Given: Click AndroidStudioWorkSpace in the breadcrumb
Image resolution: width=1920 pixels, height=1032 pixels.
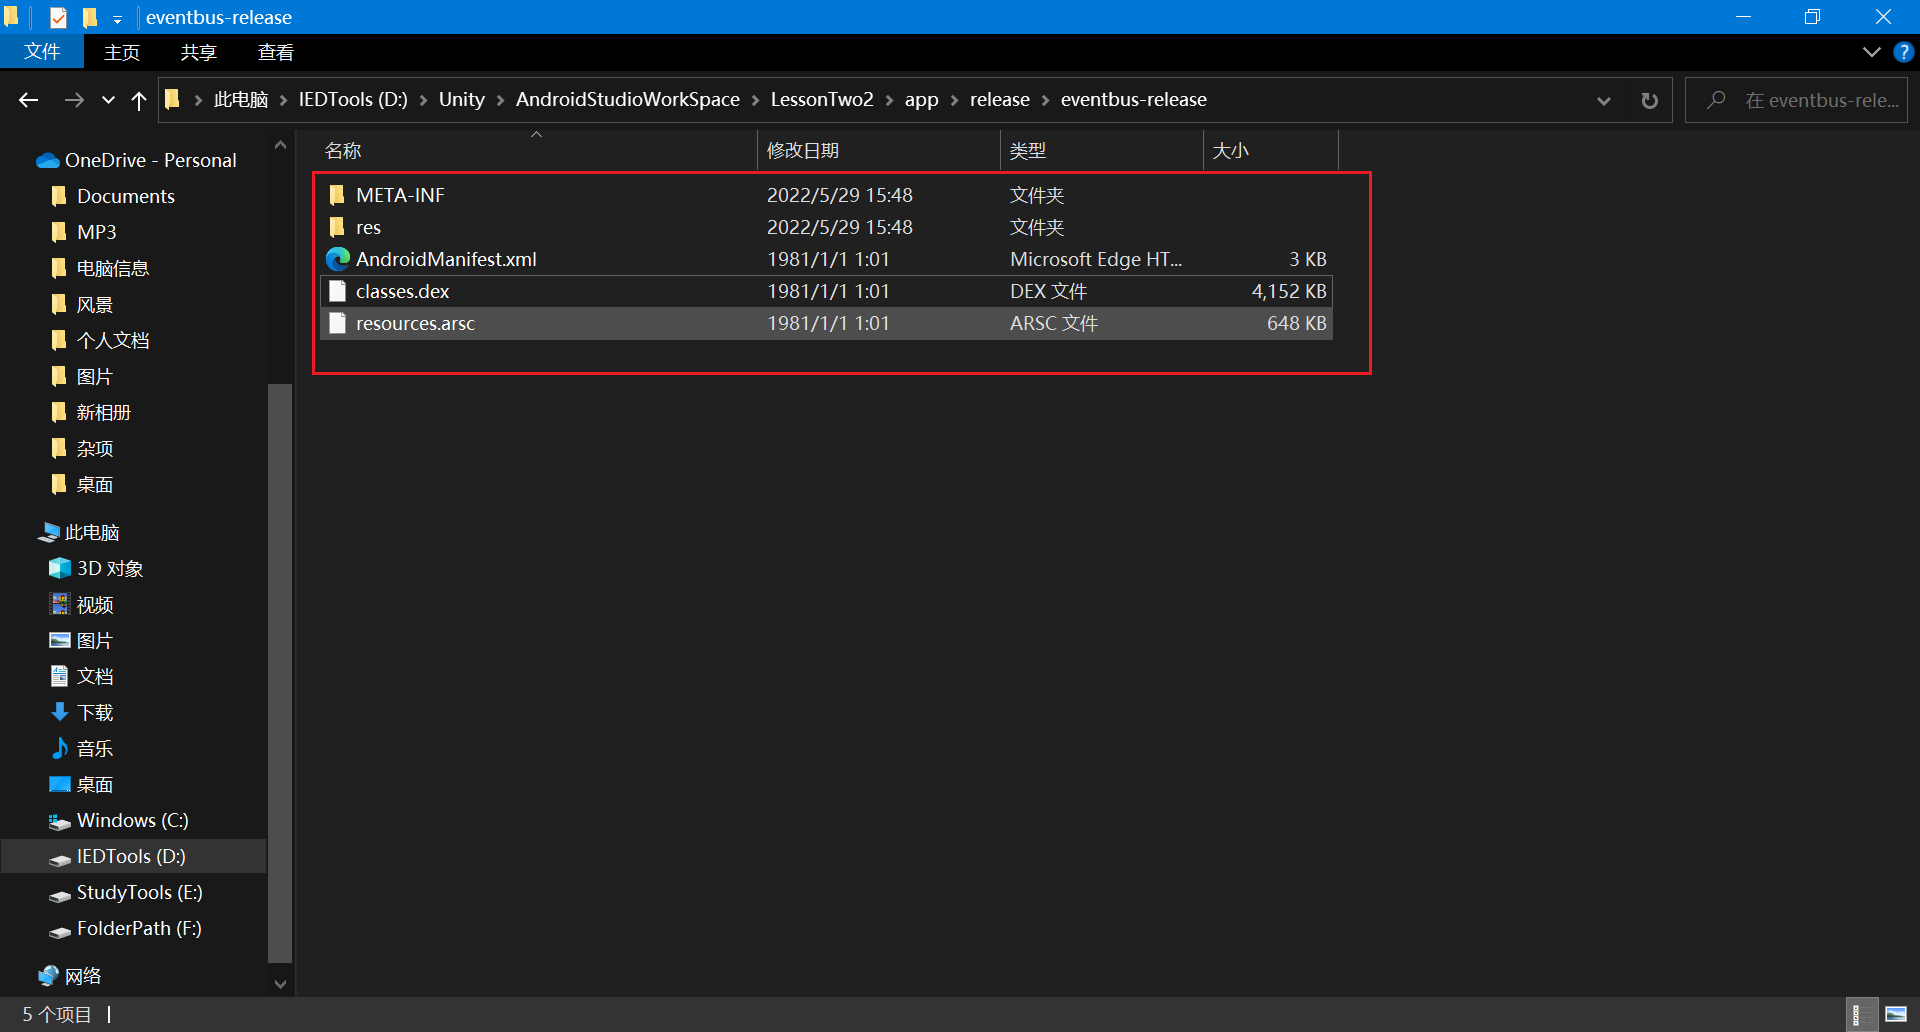Looking at the screenshot, I should coord(628,100).
